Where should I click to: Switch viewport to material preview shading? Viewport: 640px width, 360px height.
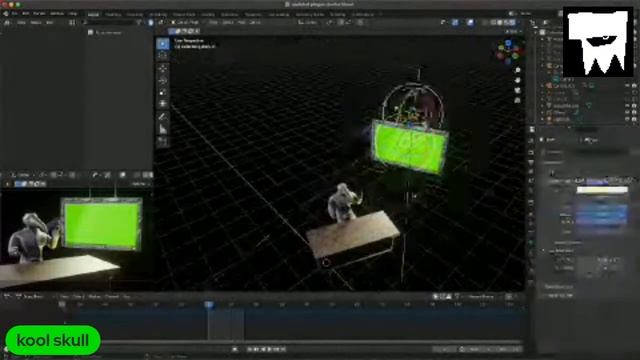[506, 22]
